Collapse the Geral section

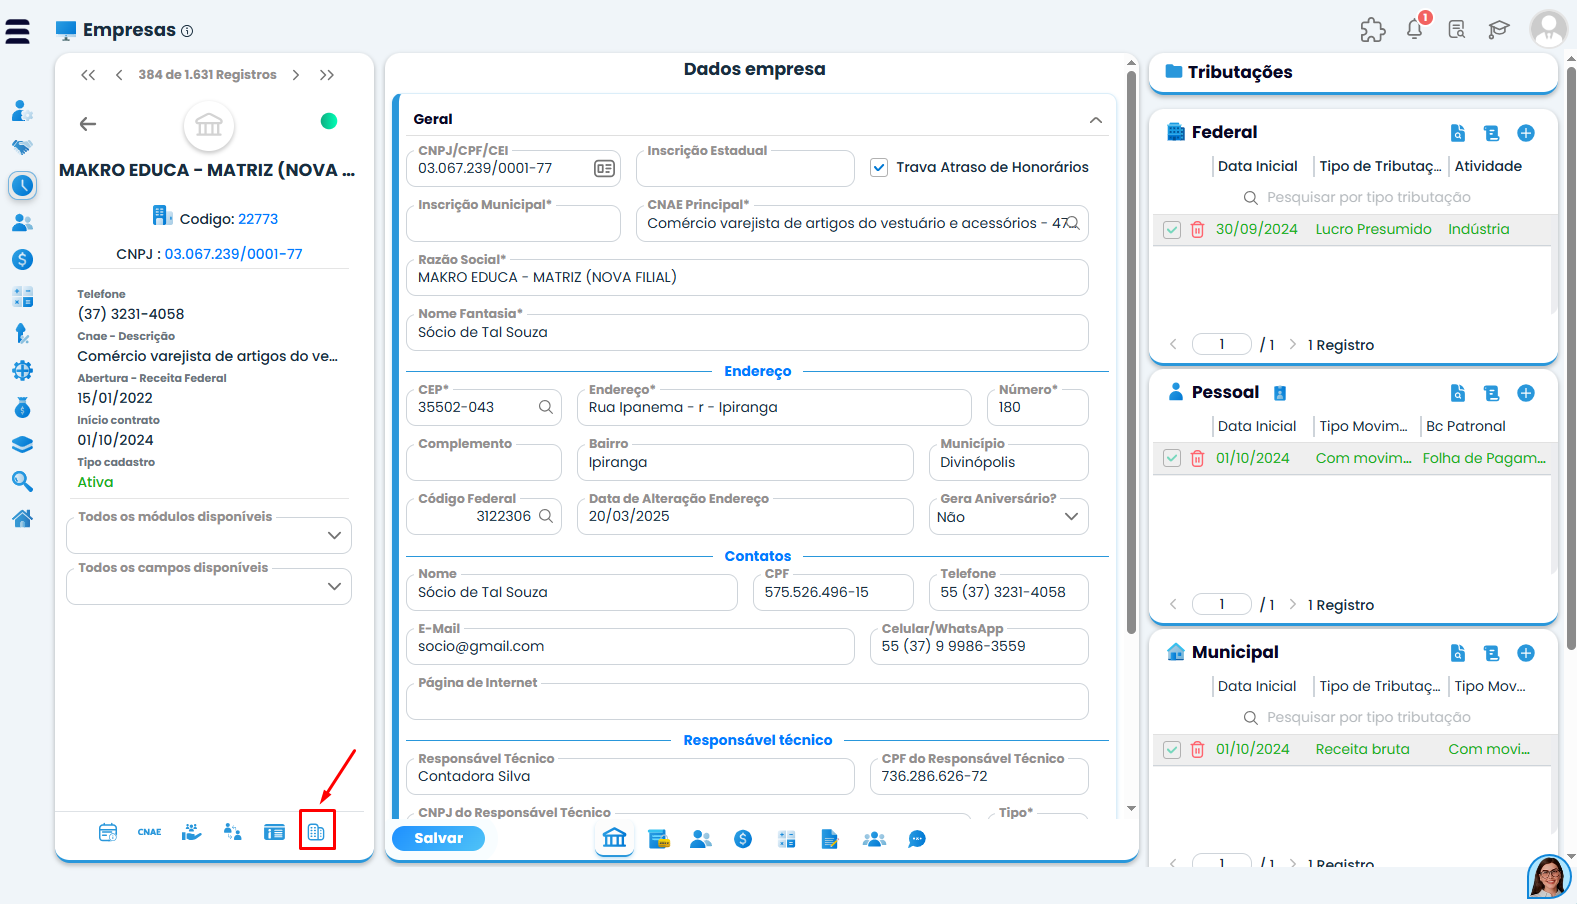click(x=1096, y=120)
